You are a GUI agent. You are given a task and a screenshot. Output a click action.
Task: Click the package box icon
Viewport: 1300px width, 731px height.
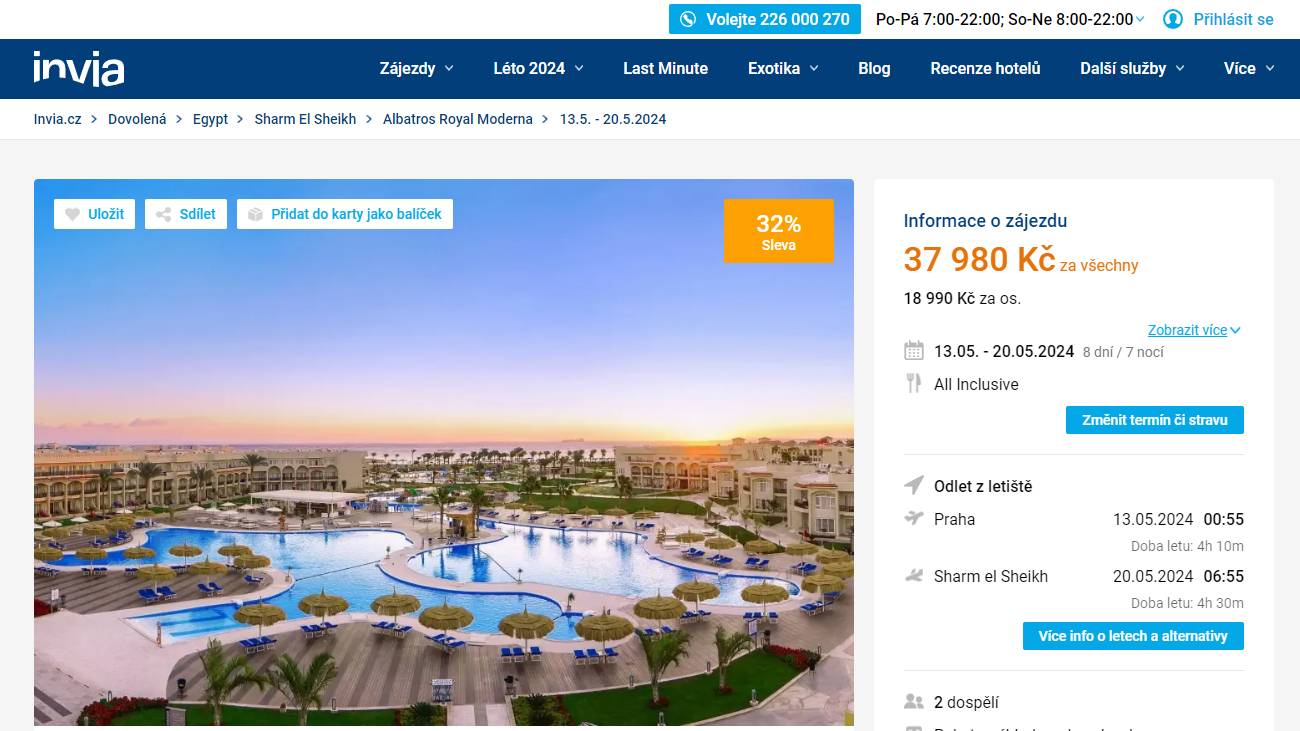255,214
